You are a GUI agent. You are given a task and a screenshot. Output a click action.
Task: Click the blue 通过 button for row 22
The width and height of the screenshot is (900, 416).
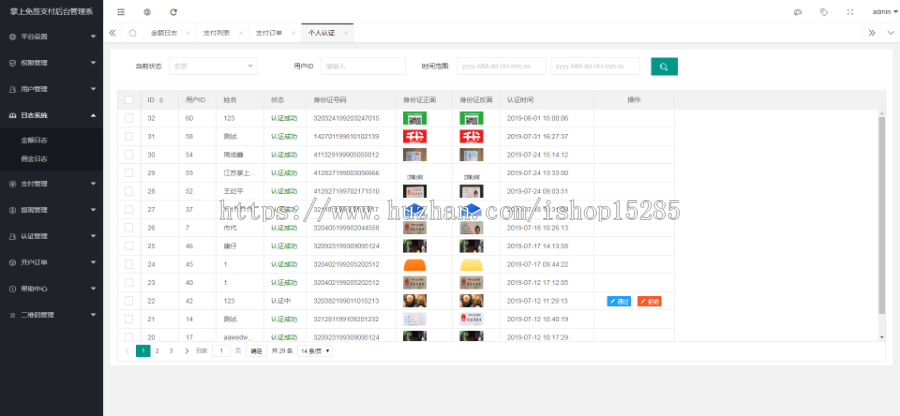(619, 301)
